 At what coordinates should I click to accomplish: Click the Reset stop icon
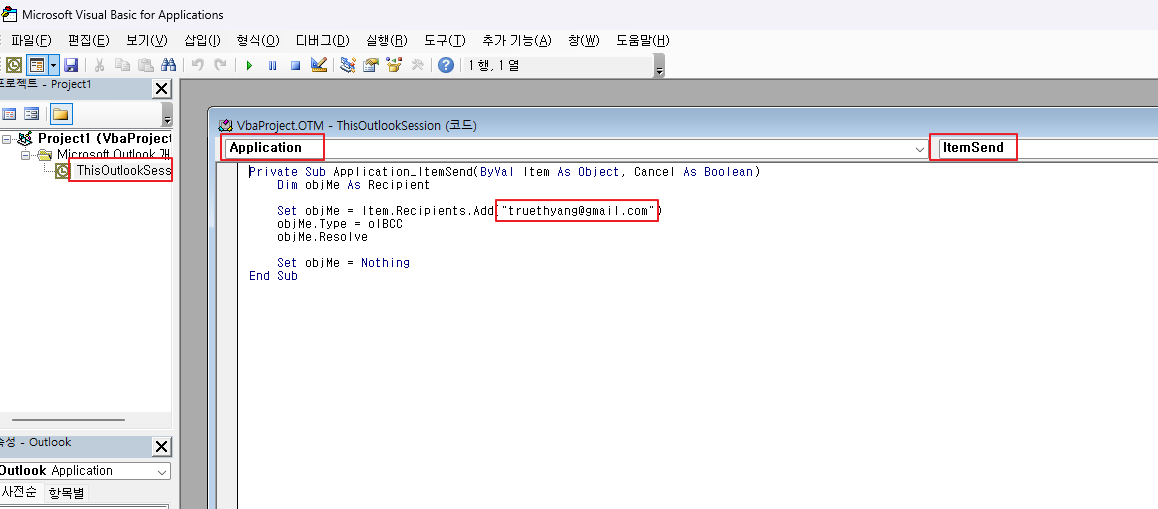click(295, 65)
